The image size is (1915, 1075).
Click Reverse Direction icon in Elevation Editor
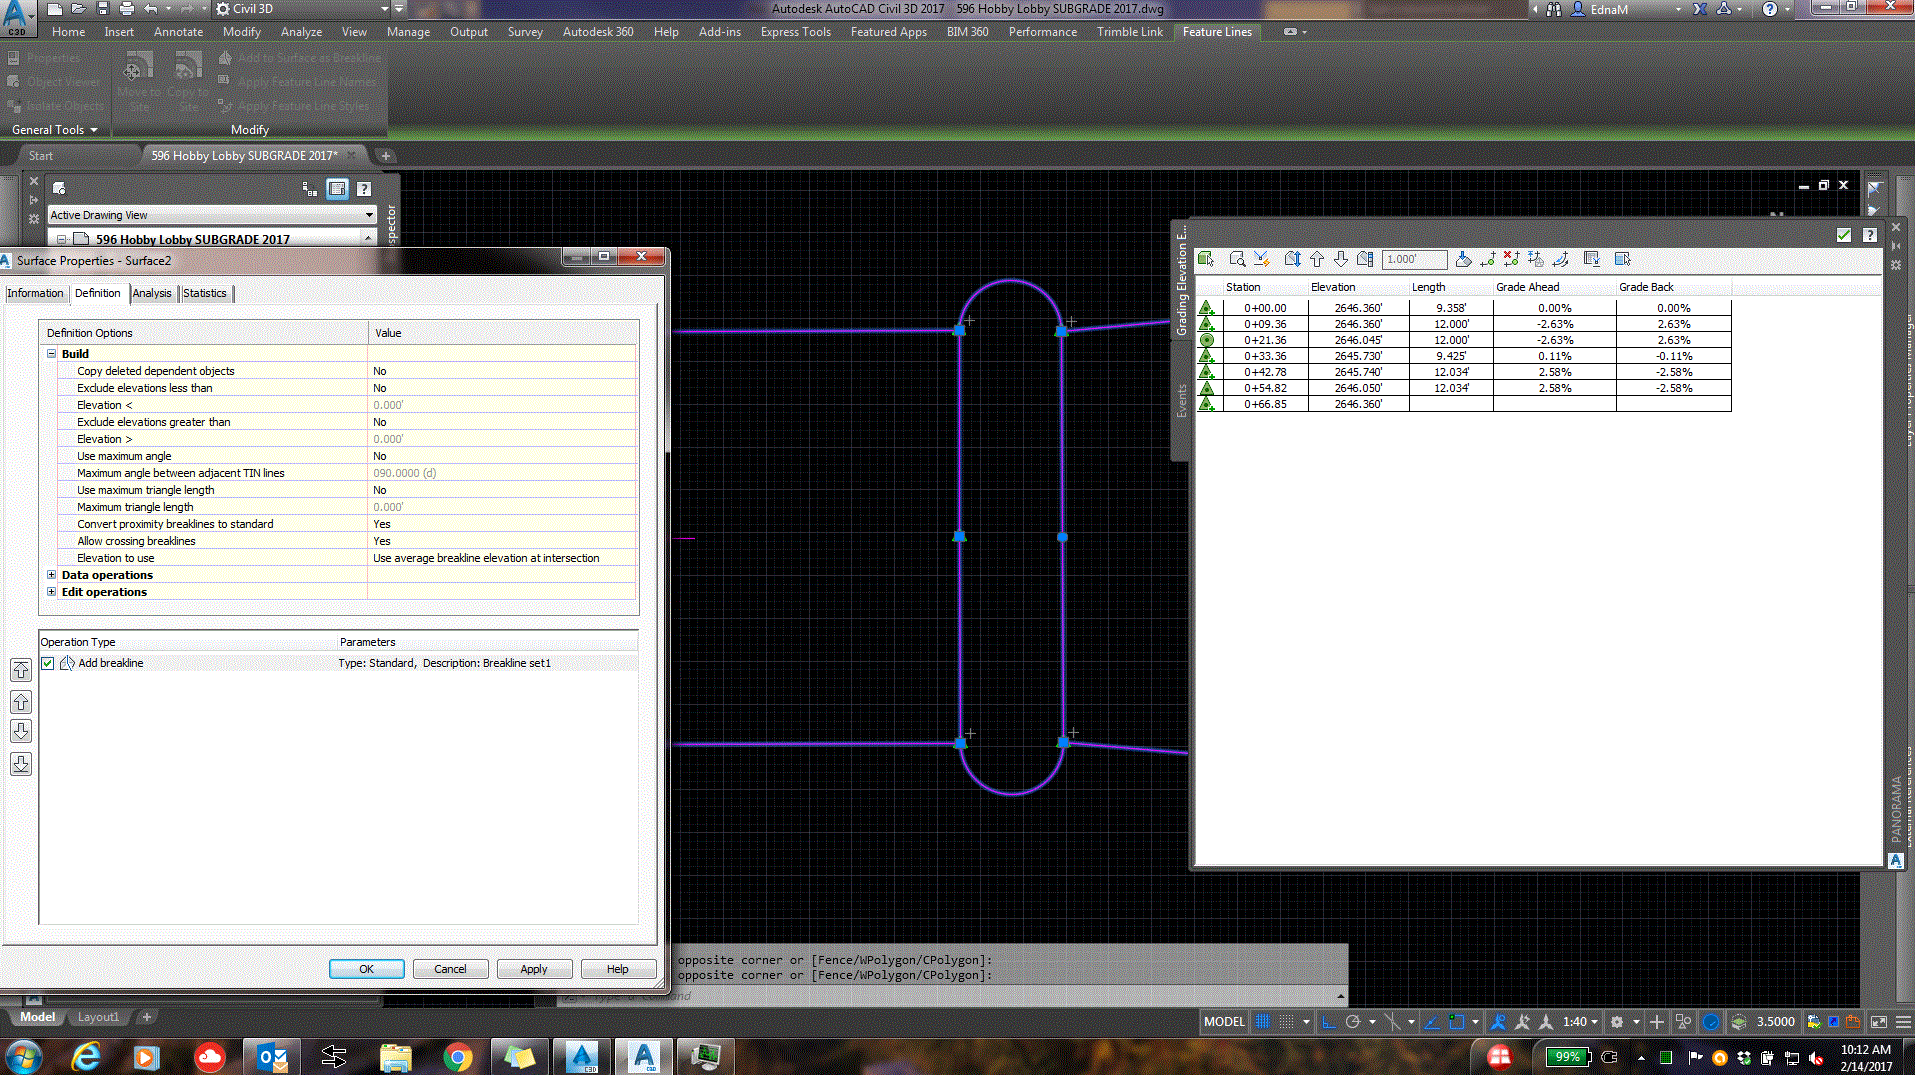click(1560, 259)
